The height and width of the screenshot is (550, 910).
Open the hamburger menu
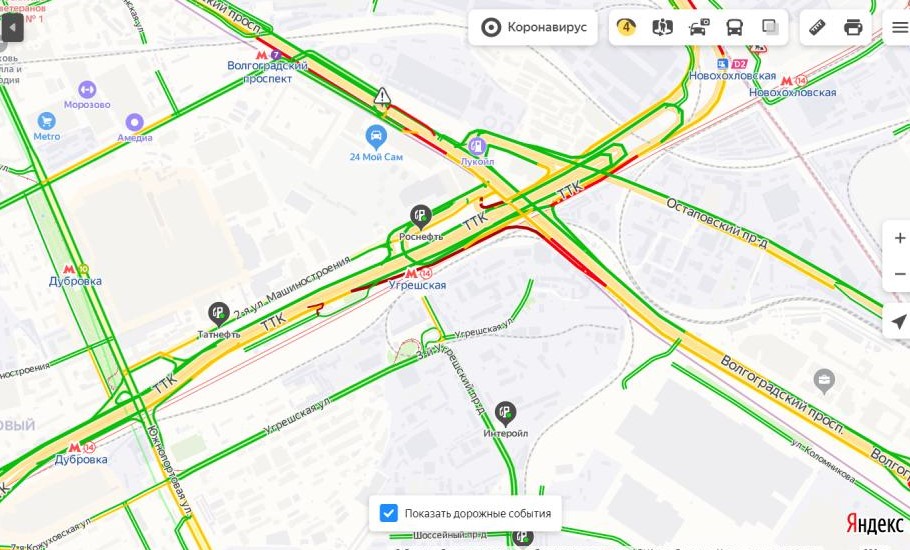tap(900, 27)
